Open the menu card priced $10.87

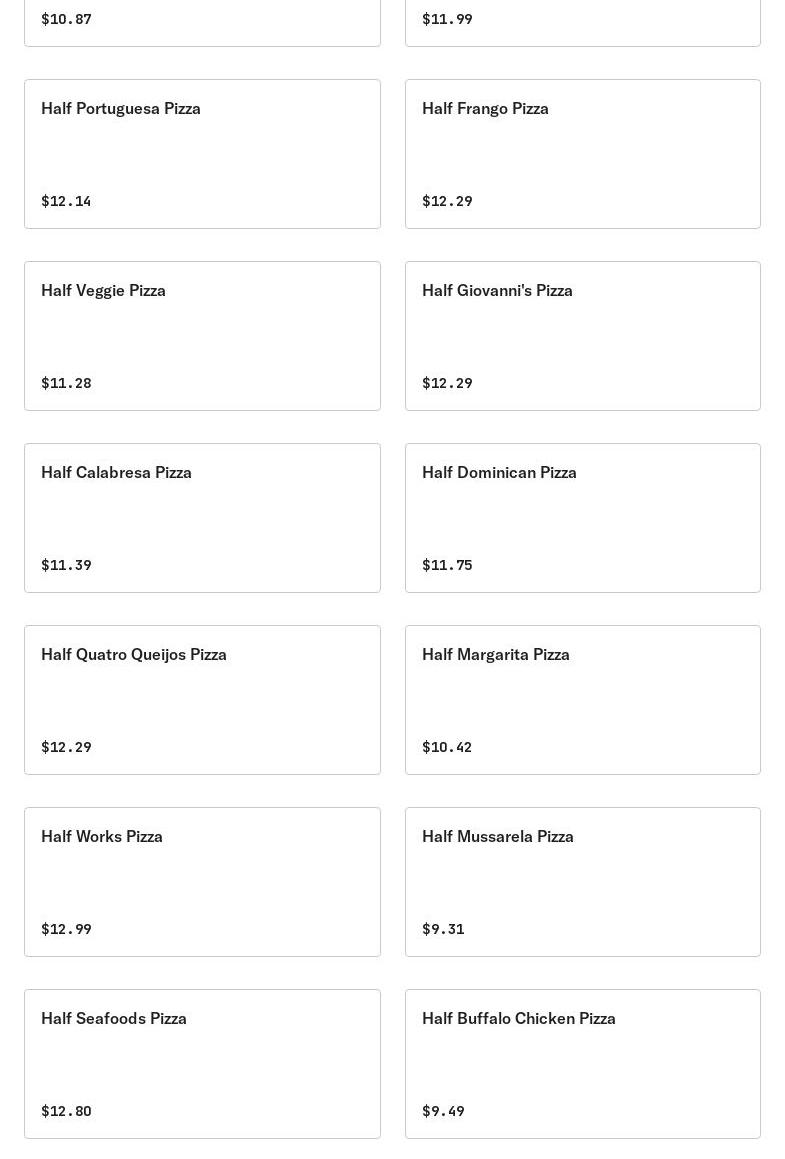pos(202,23)
